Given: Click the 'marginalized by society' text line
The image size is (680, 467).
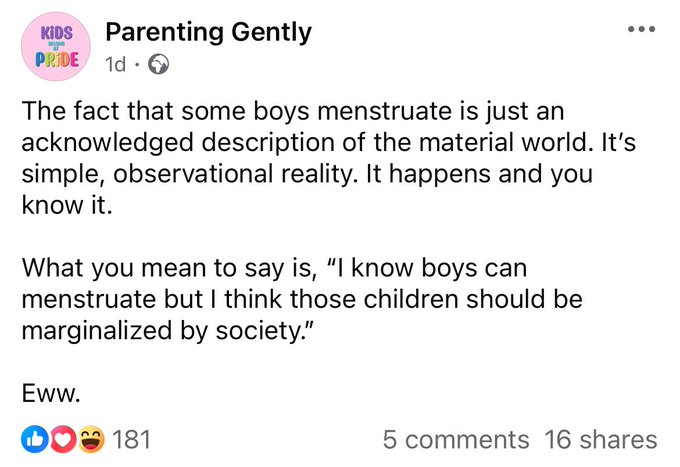Looking at the screenshot, I should (x=167, y=331).
